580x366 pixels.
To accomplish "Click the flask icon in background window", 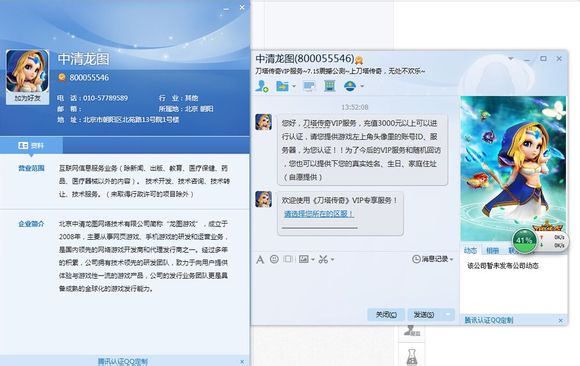I will [412, 357].
